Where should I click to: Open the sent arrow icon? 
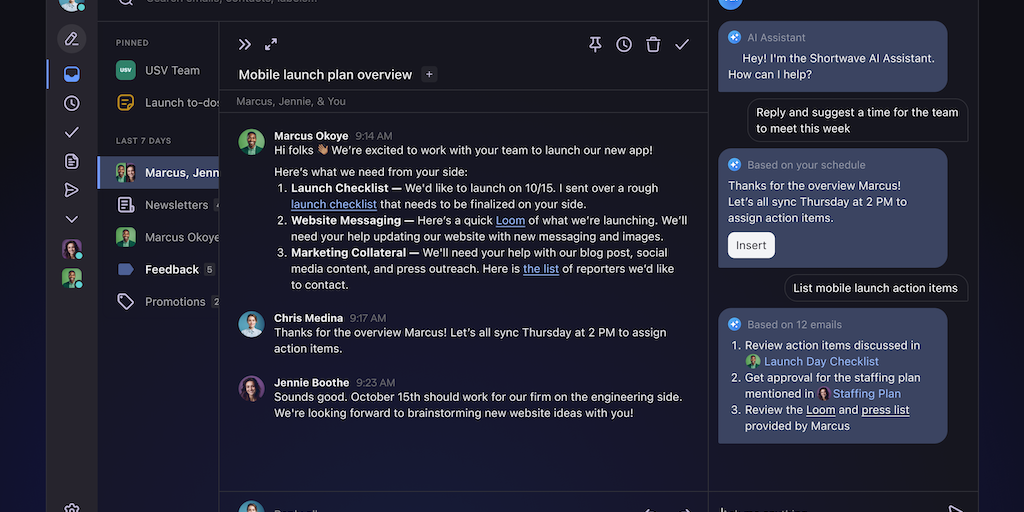(71, 190)
